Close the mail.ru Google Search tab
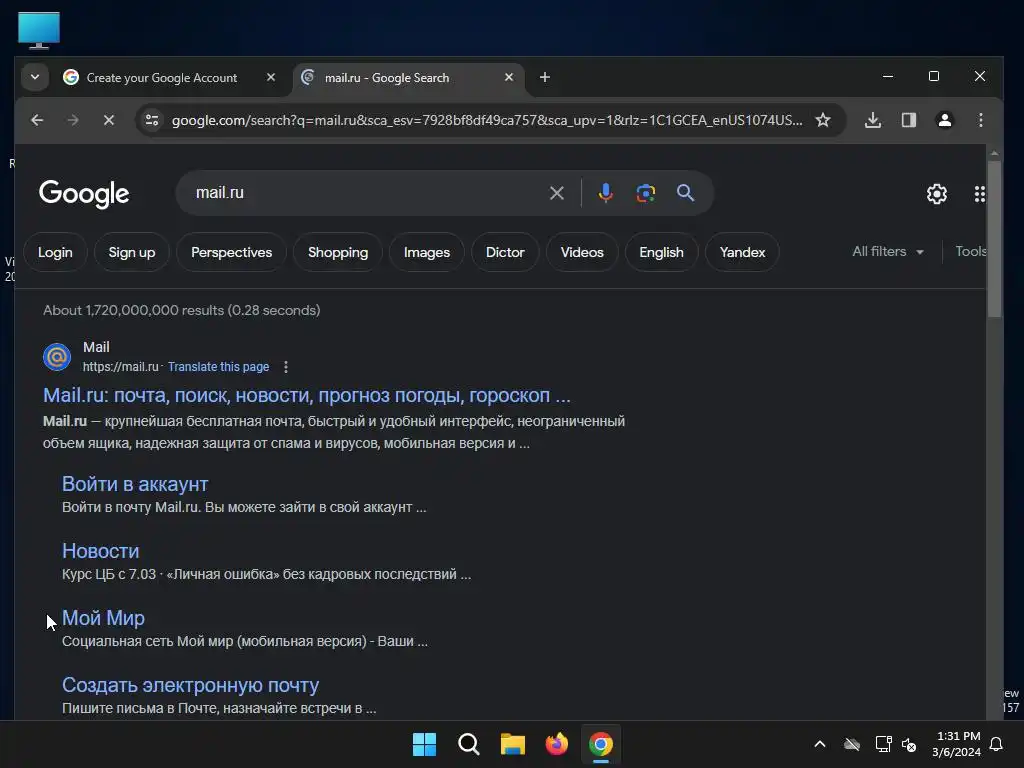 pyautogui.click(x=509, y=77)
